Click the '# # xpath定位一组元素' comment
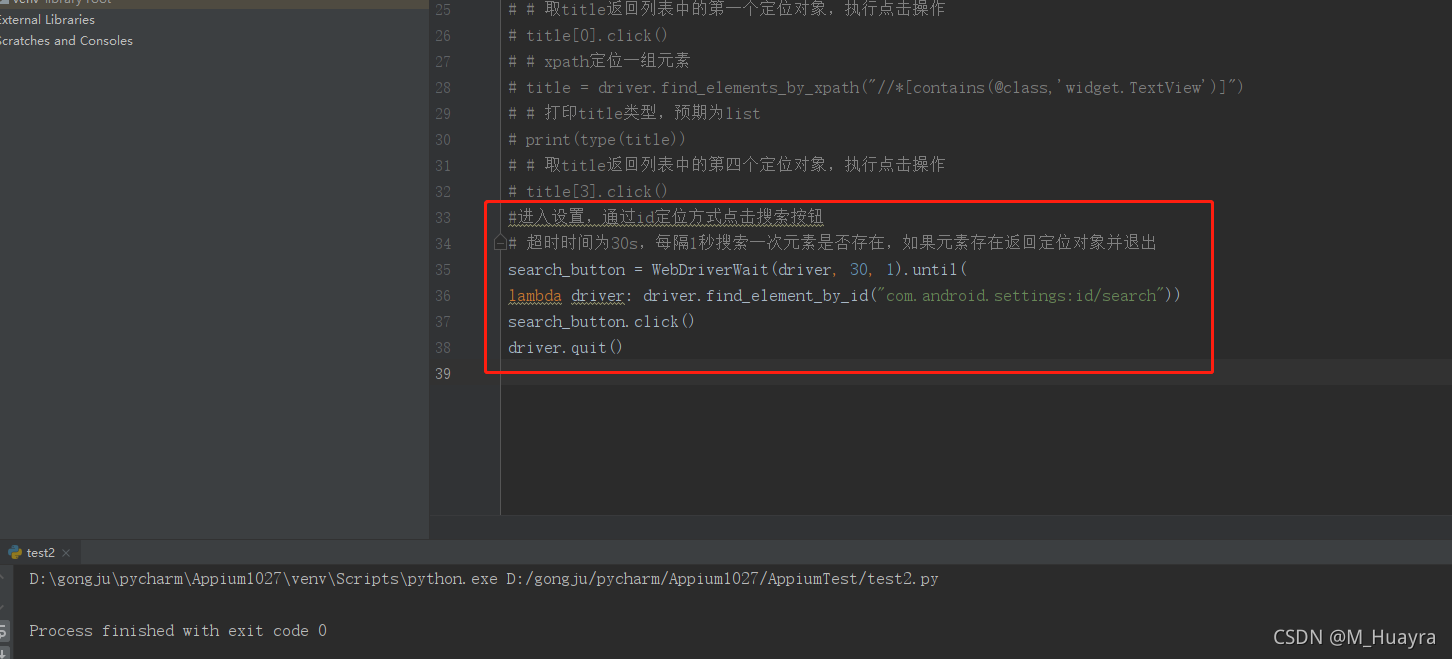 click(x=599, y=62)
